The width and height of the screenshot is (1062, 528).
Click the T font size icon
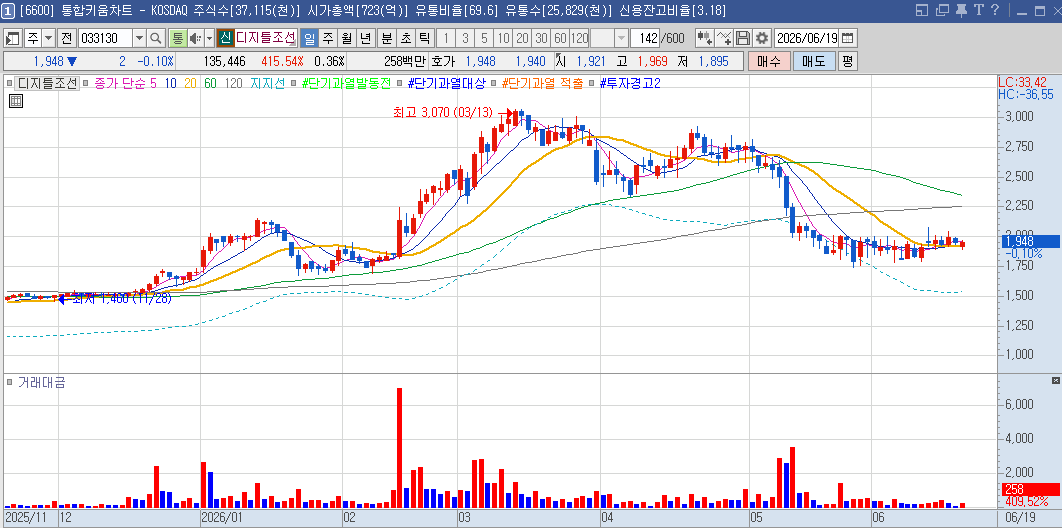click(978, 9)
